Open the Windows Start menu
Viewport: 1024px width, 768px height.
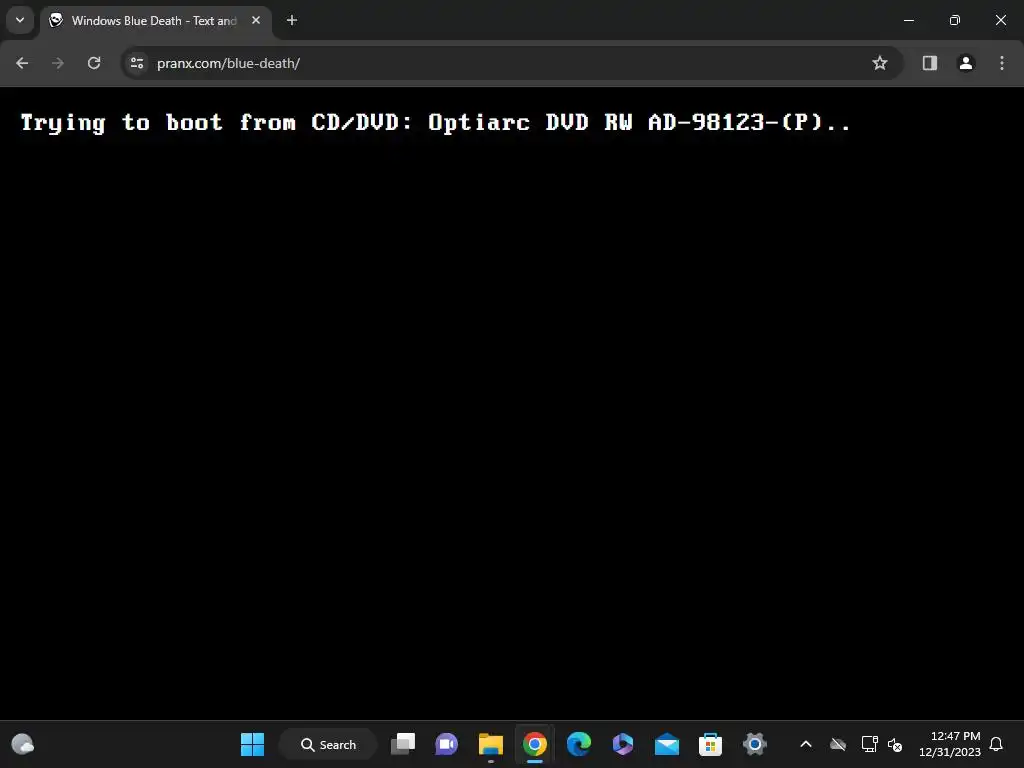pyautogui.click(x=252, y=744)
